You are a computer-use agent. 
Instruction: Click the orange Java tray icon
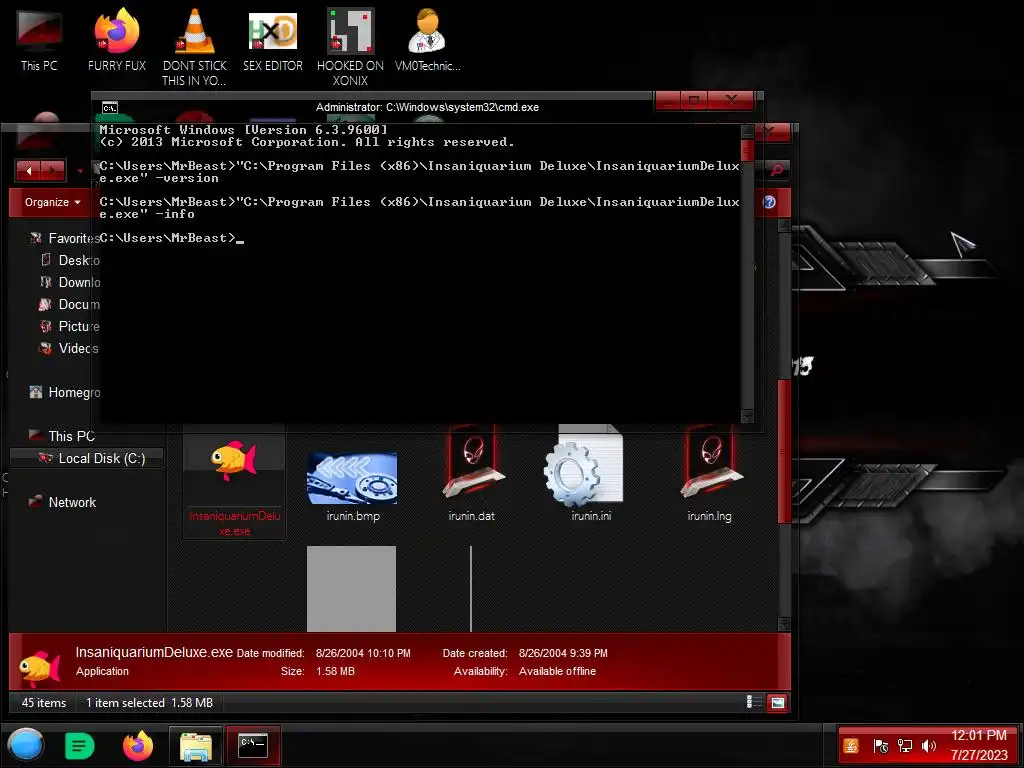point(851,746)
